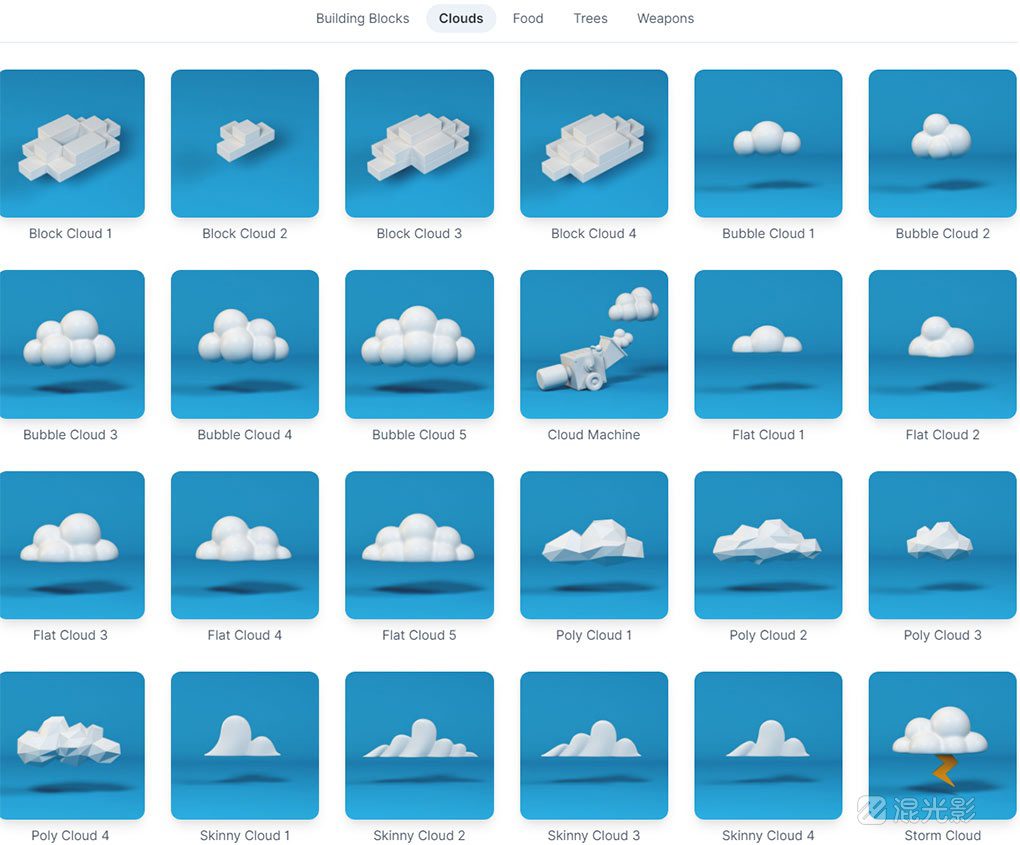Go to the Trees tab
The image size is (1020, 845).
click(x=590, y=18)
